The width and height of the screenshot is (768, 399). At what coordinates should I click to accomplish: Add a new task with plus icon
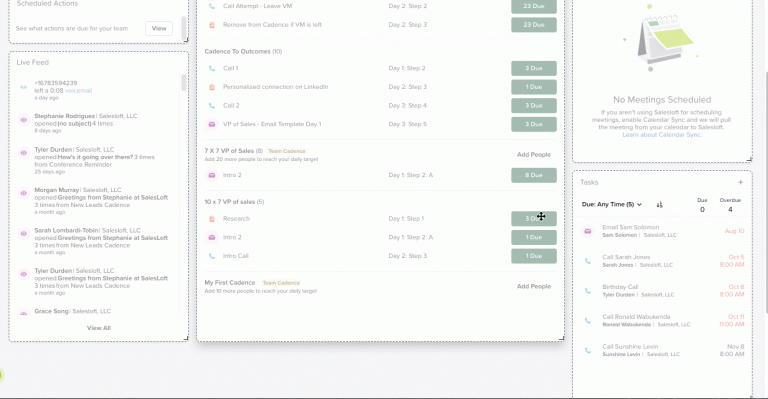[x=740, y=182]
